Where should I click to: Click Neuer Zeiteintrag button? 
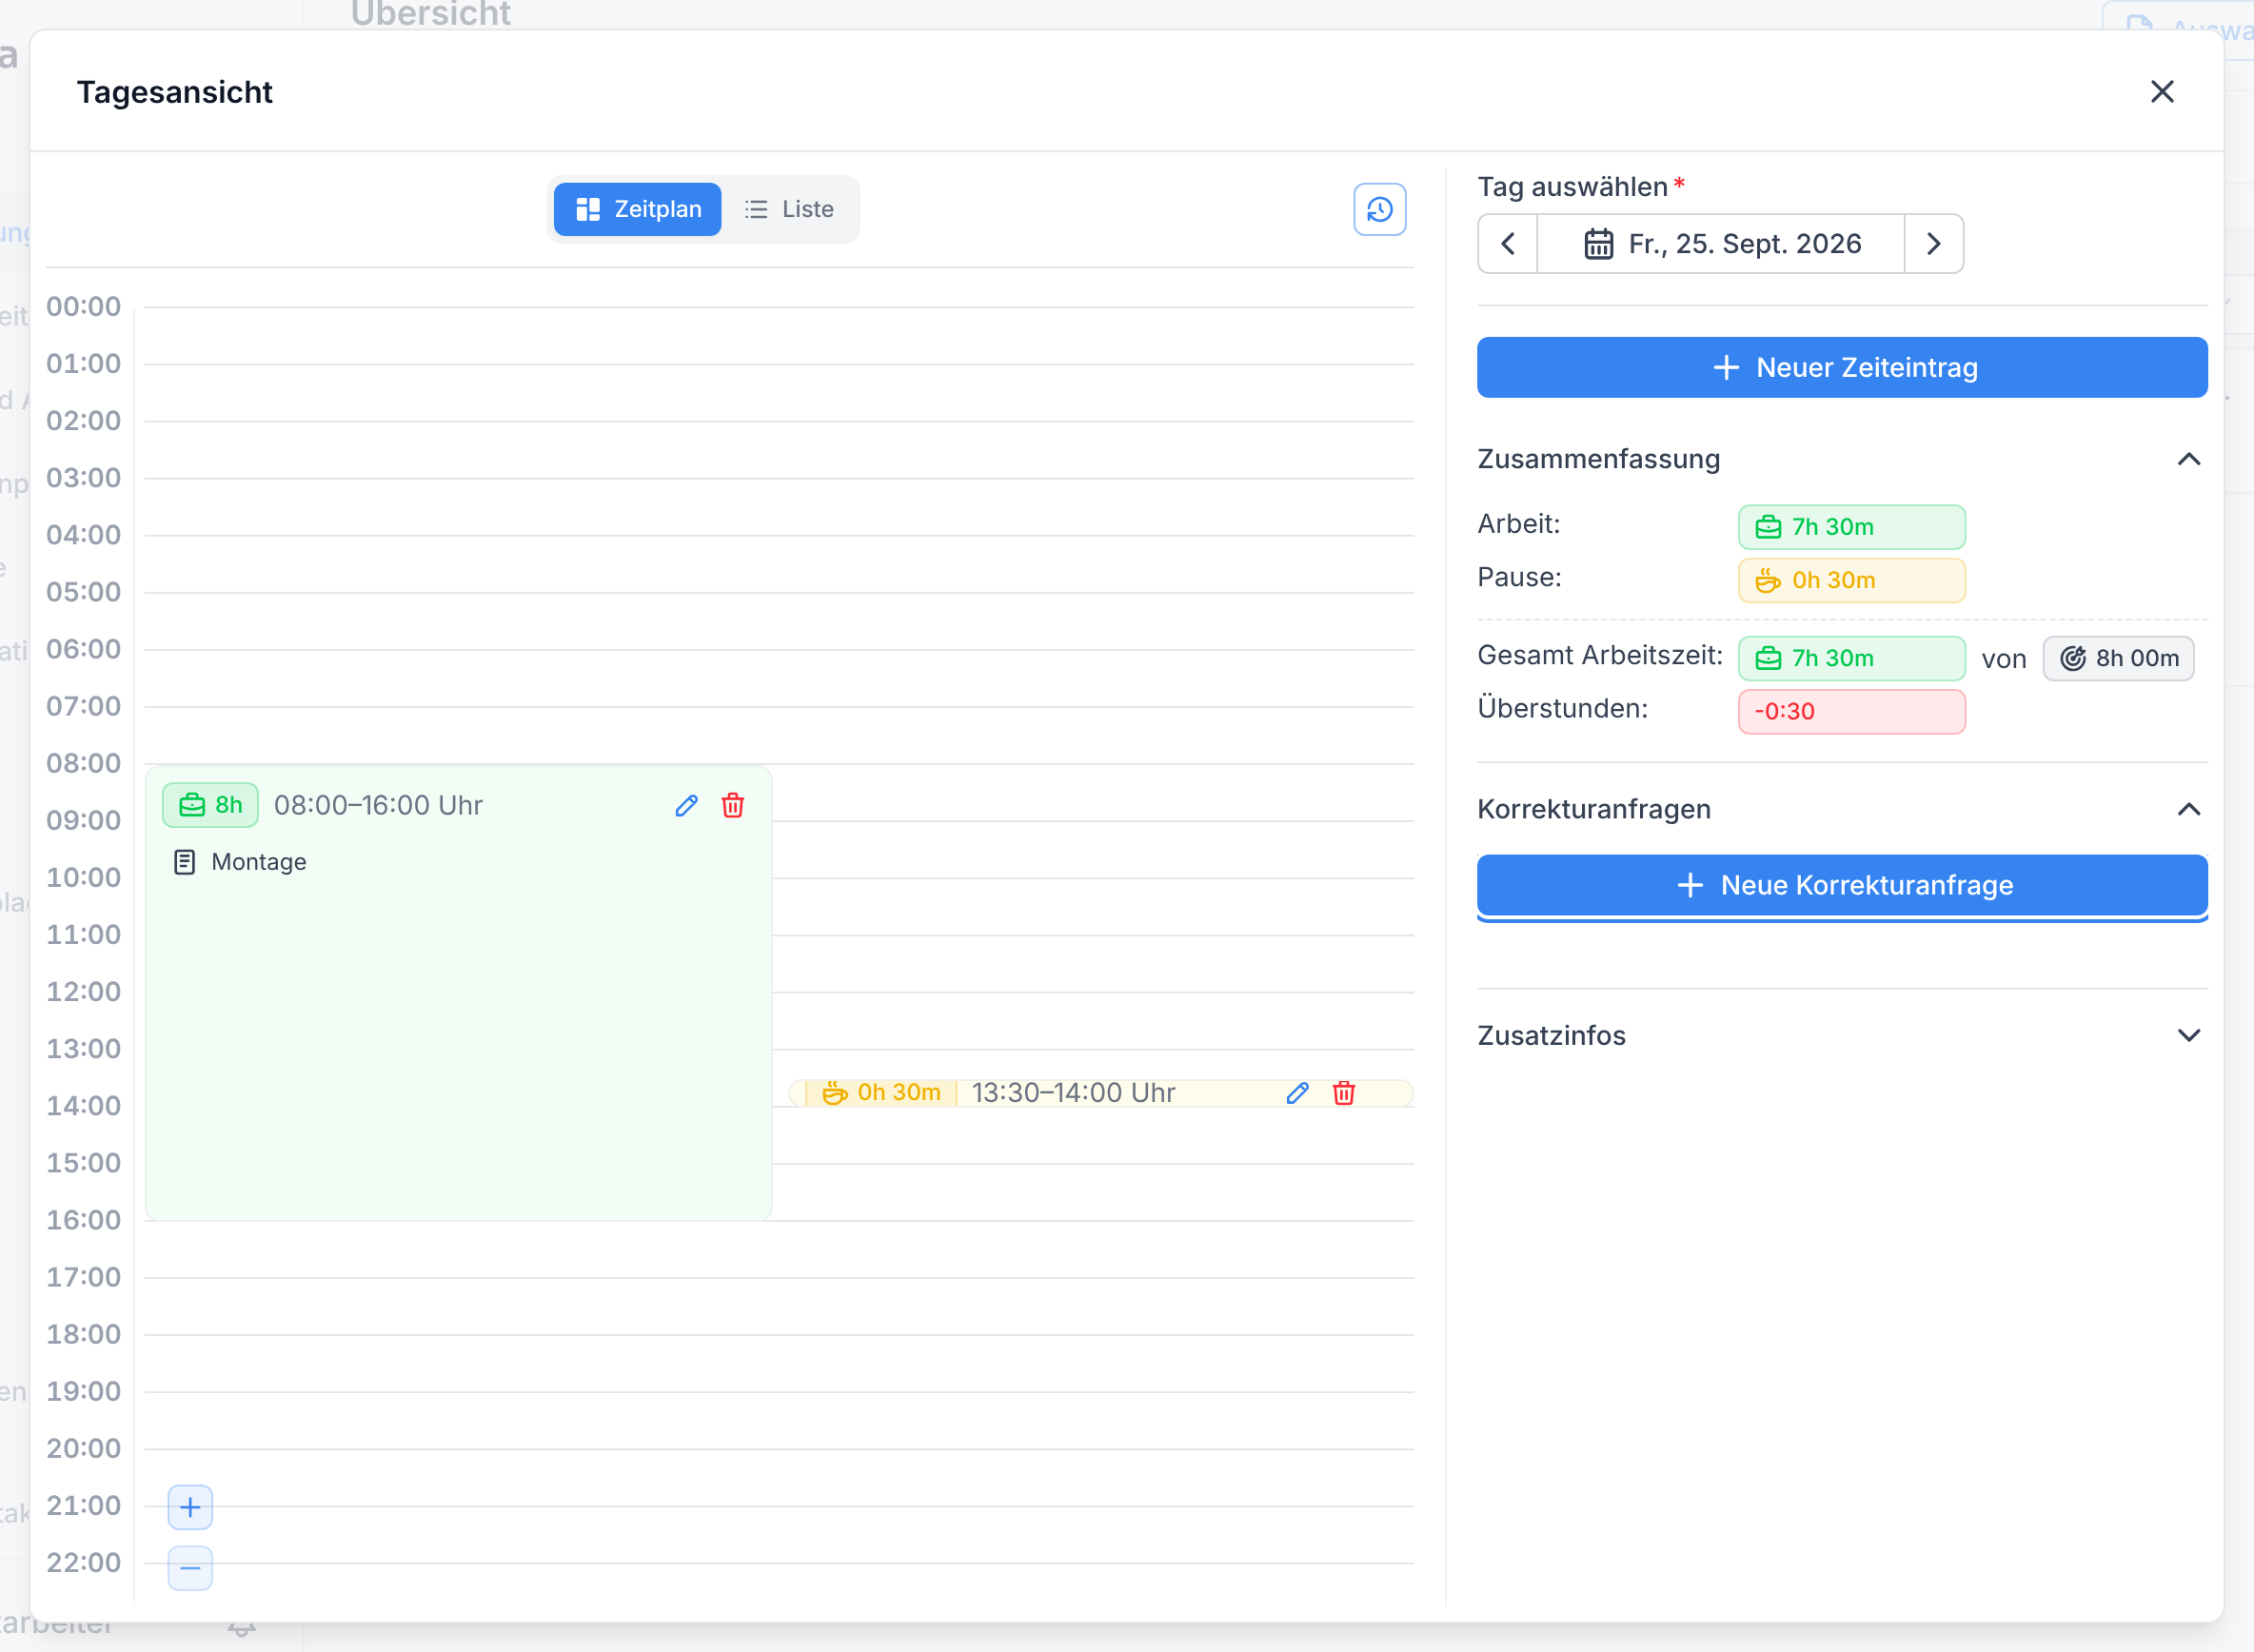[x=1842, y=367]
